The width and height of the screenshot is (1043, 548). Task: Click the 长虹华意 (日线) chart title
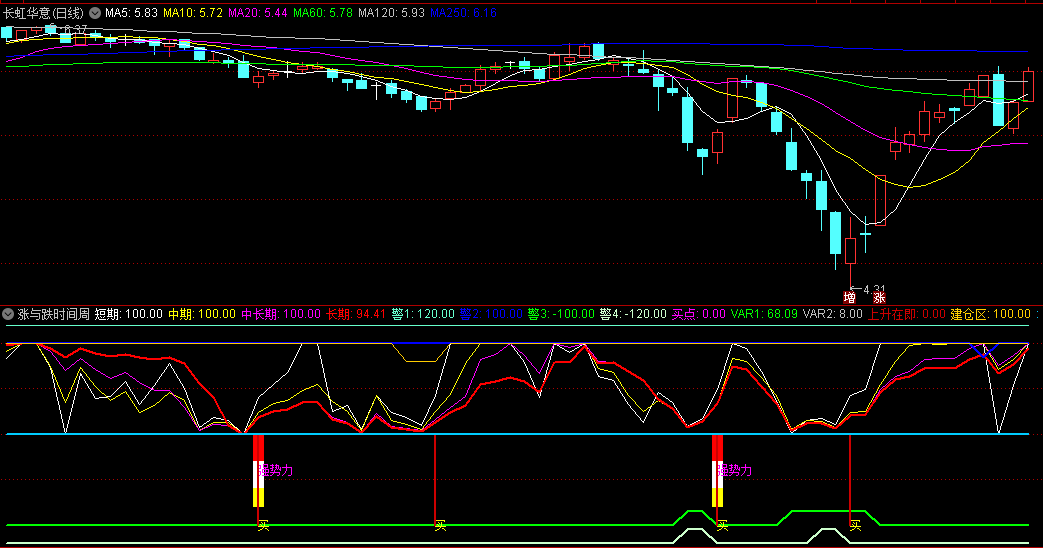tap(43, 14)
